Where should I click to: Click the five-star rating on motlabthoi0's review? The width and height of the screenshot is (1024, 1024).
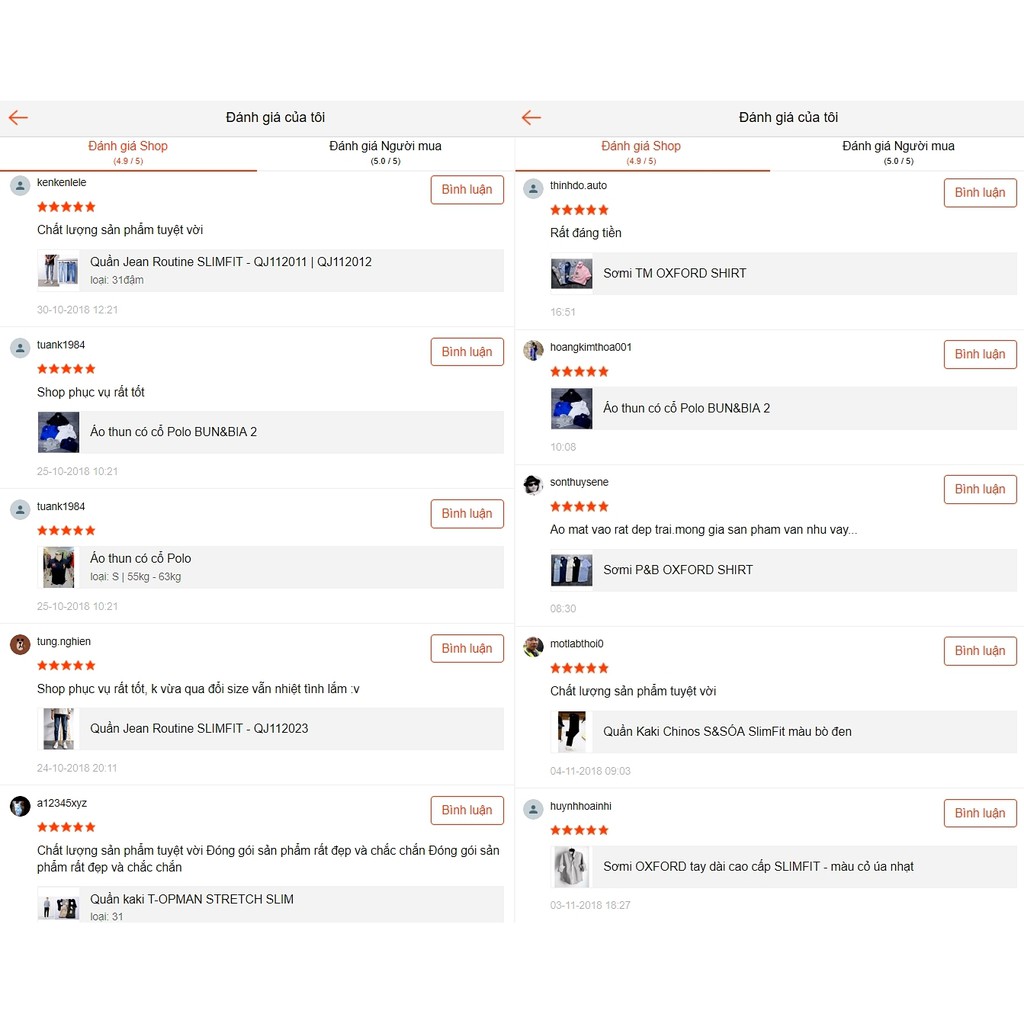(x=579, y=668)
